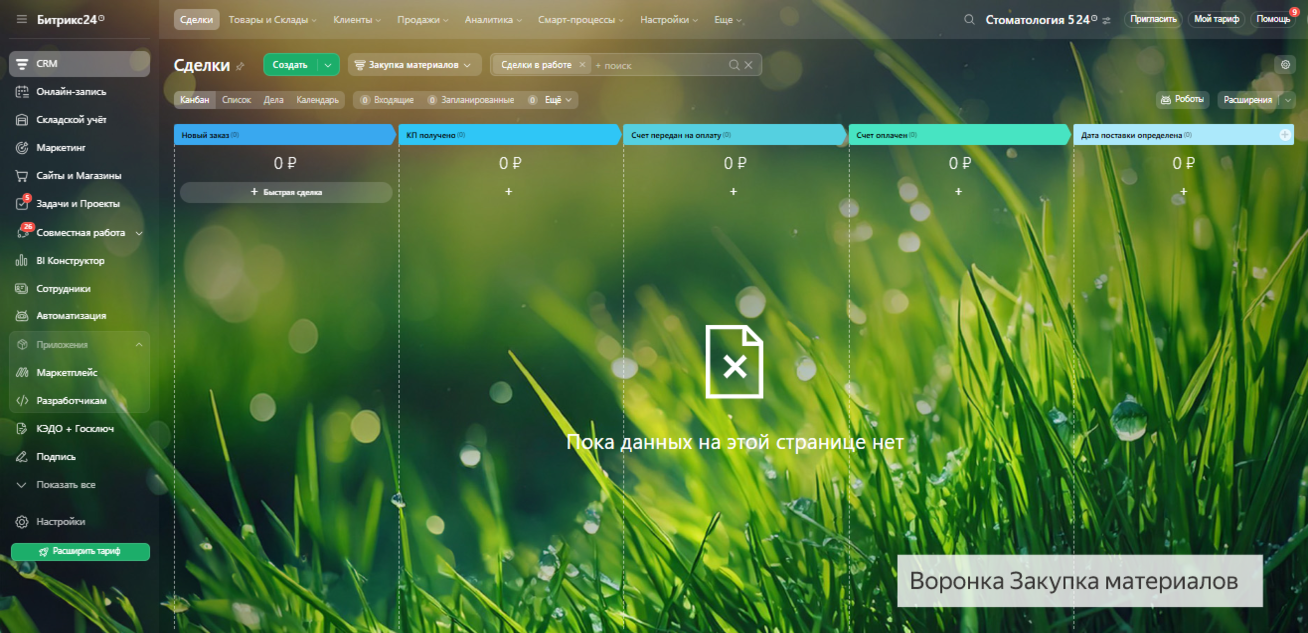
Task: Pin the Сделки page using the pin icon
Action: (239, 66)
